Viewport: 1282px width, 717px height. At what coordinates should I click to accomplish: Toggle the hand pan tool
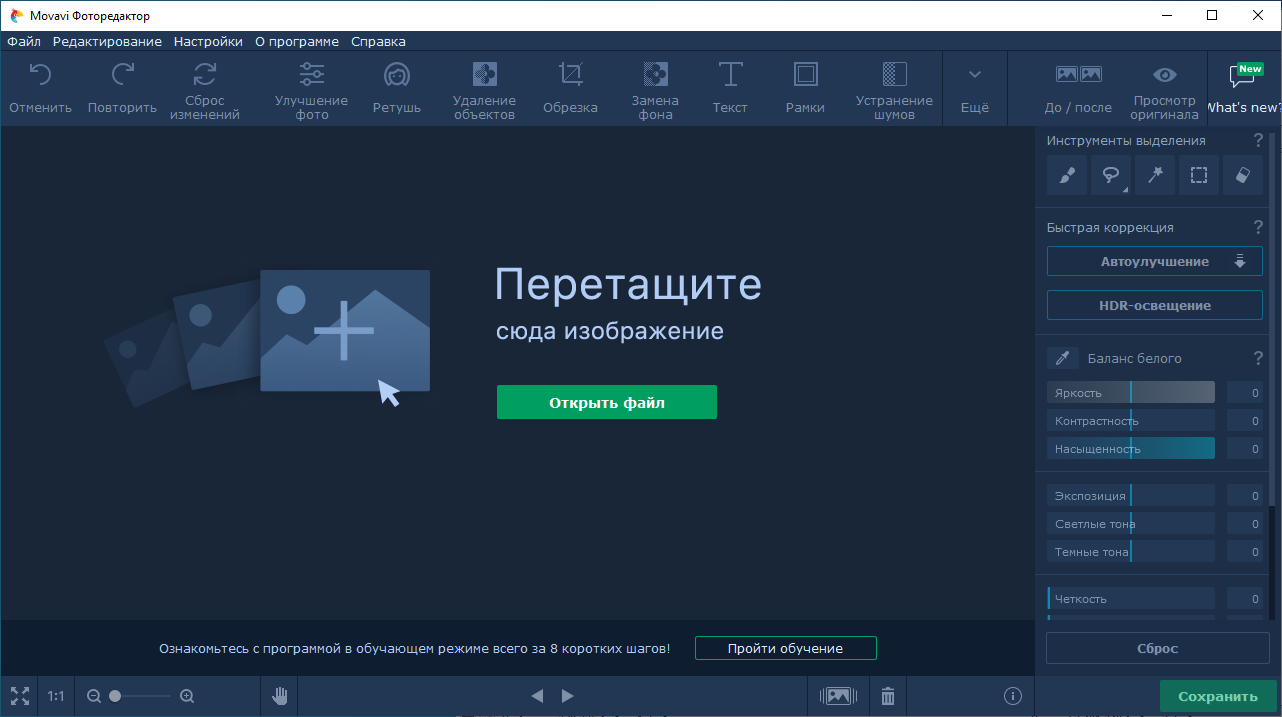(279, 696)
